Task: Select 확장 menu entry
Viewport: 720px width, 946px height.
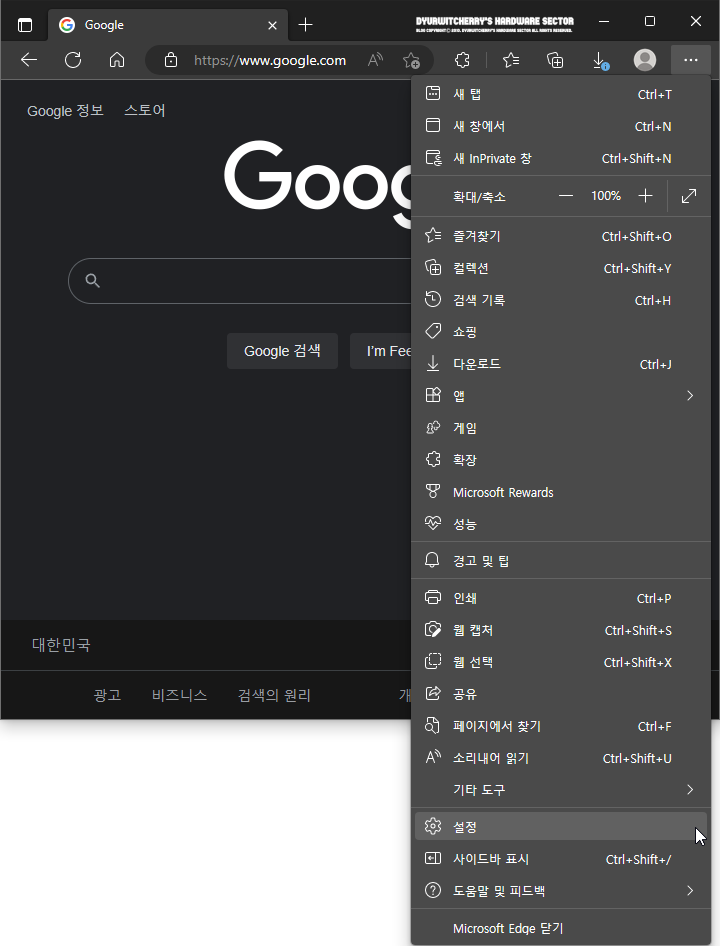Action: [x=561, y=460]
